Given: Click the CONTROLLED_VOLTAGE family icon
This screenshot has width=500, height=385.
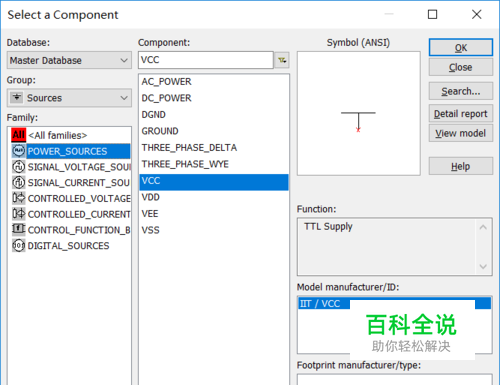Looking at the screenshot, I should pos(19,198).
